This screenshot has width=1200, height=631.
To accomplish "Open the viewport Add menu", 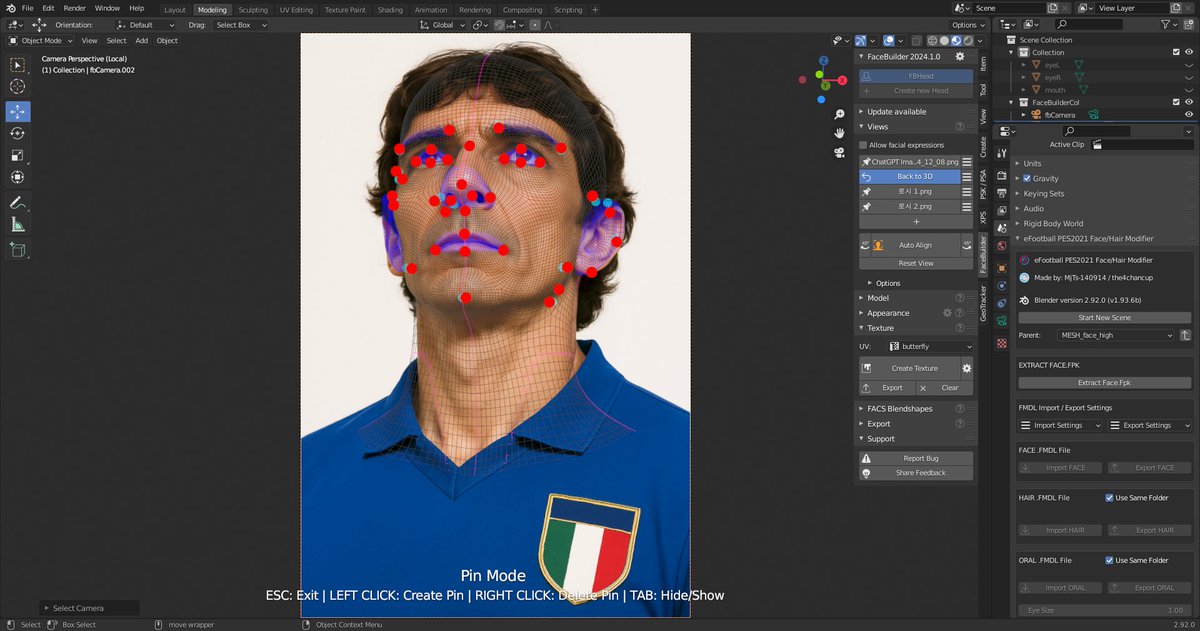I will pyautogui.click(x=142, y=41).
